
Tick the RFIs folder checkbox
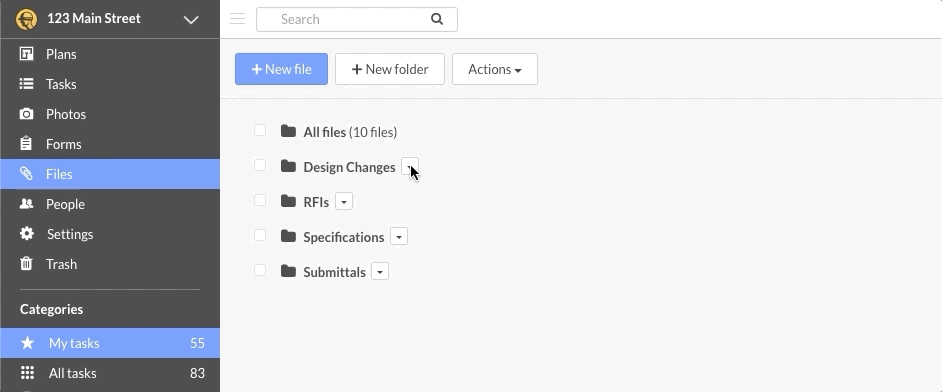[x=260, y=200]
